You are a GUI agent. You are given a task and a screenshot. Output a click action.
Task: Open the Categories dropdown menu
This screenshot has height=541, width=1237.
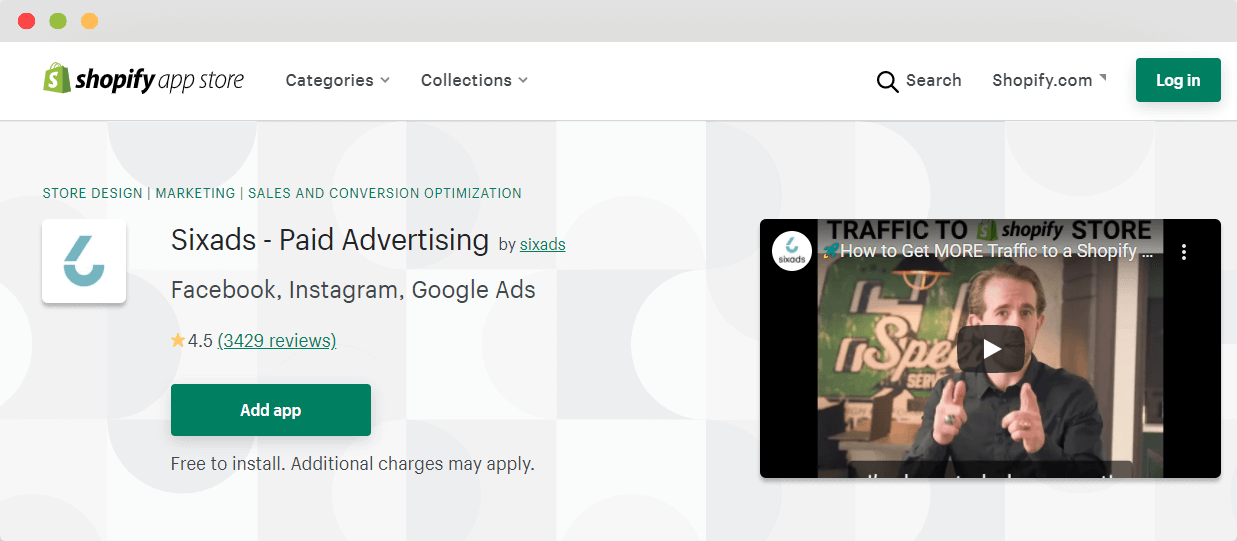pyautogui.click(x=337, y=80)
